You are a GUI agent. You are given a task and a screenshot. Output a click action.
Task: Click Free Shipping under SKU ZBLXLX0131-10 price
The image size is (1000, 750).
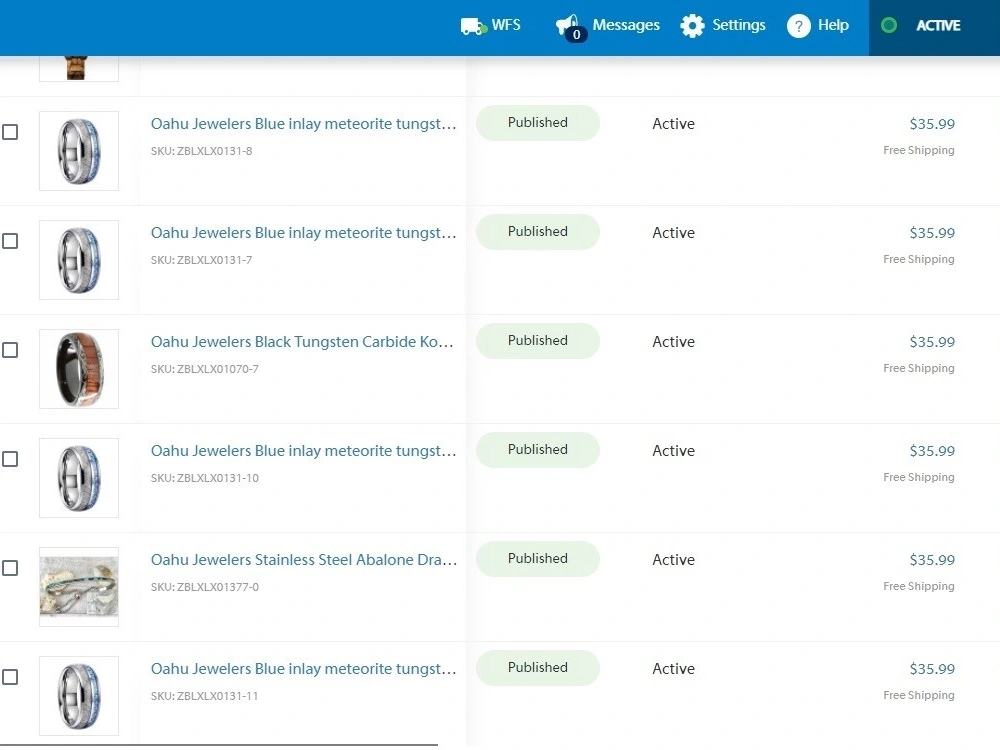(x=918, y=478)
